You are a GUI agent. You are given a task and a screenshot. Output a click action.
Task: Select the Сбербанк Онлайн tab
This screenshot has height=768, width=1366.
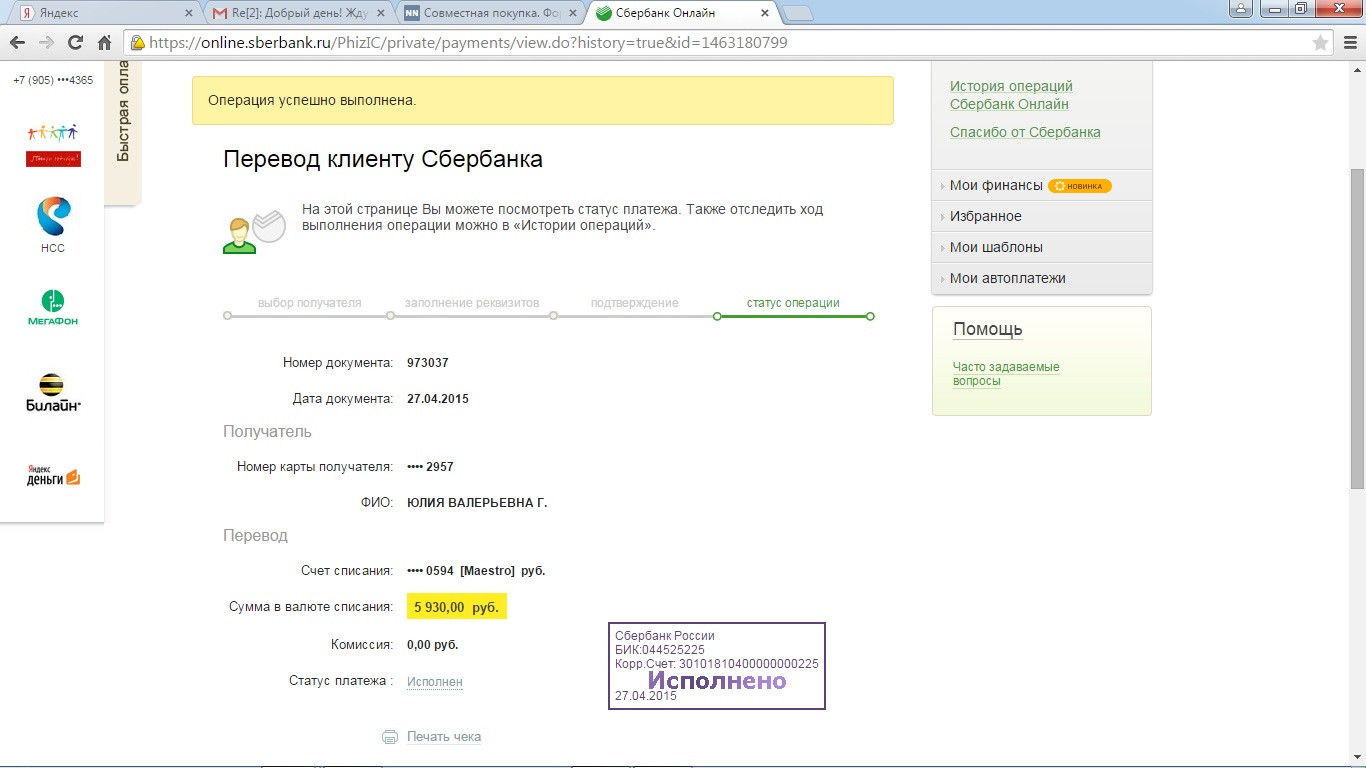click(683, 13)
